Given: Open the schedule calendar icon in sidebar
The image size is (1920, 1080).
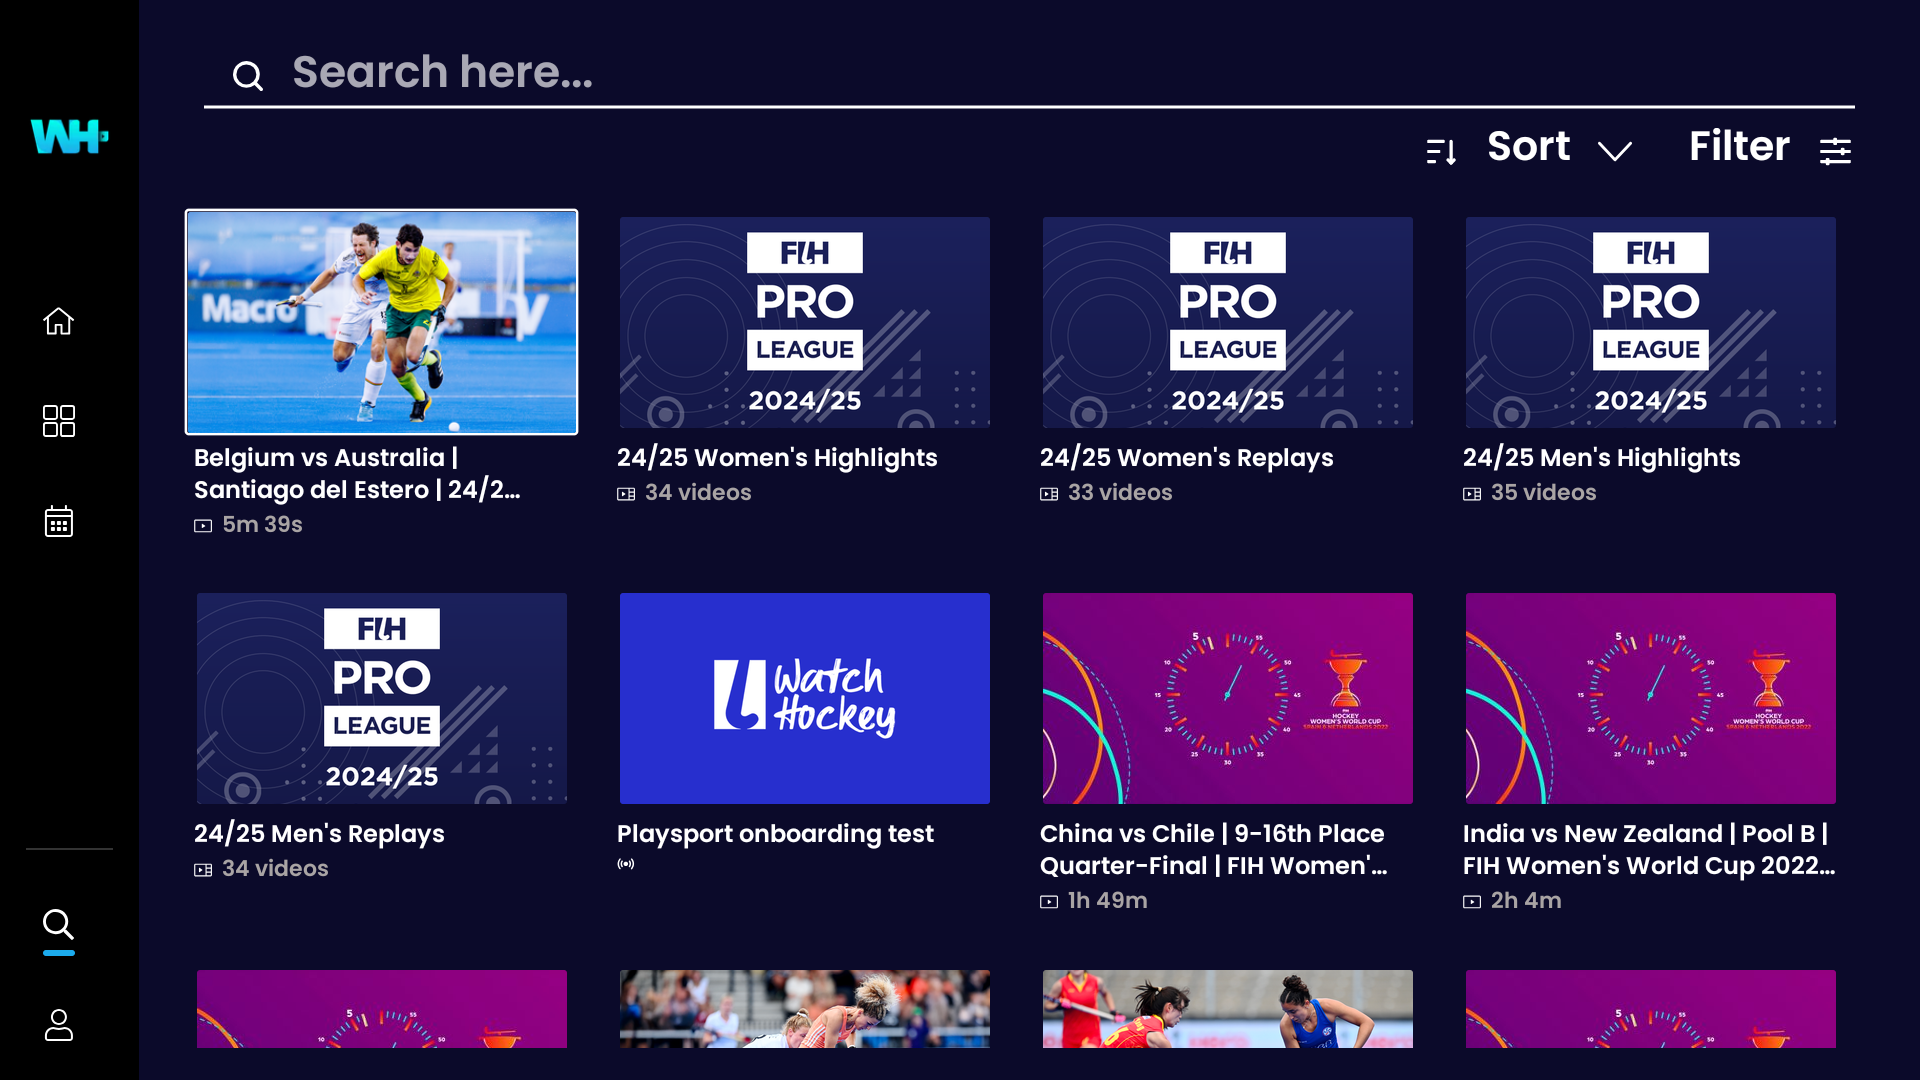Looking at the screenshot, I should [x=58, y=521].
